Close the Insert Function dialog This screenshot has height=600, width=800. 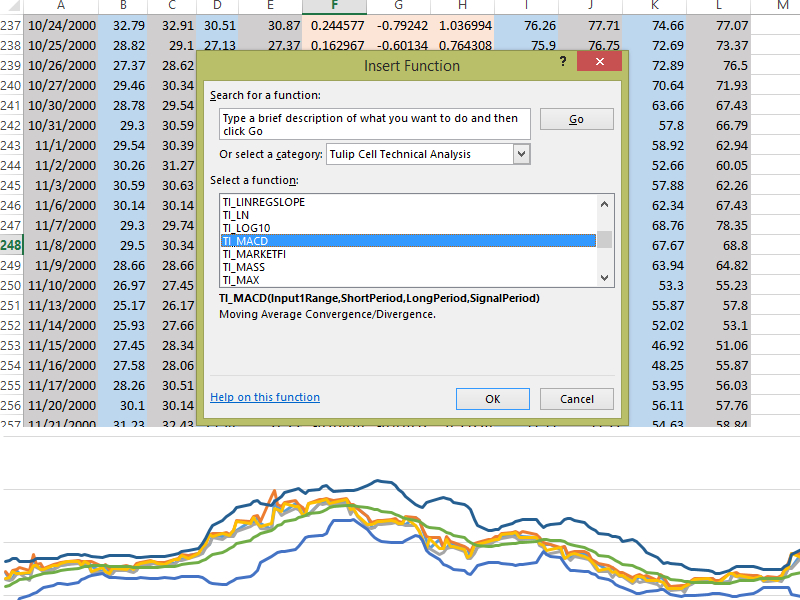point(599,62)
